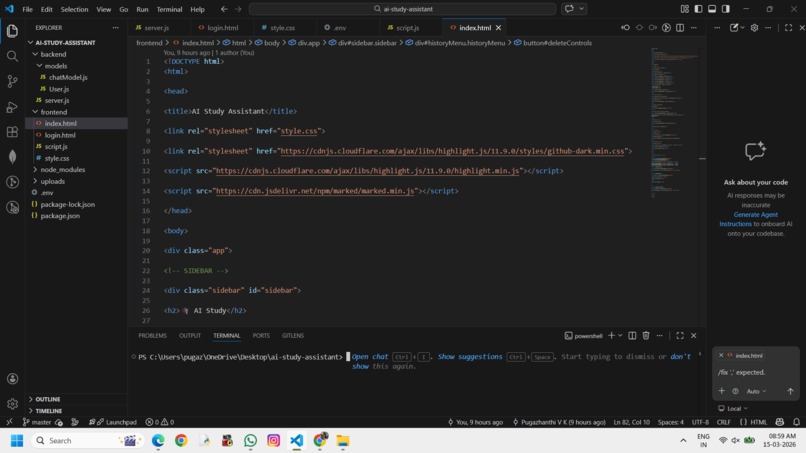Kill terminal with trash icon

coord(646,336)
